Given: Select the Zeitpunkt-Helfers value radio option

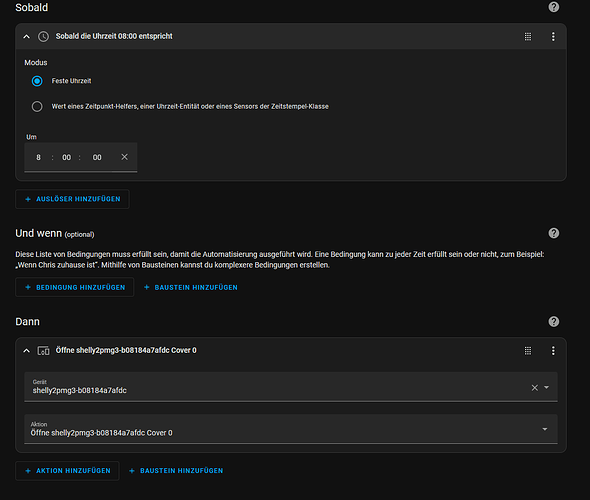Looking at the screenshot, I should click(x=37, y=106).
